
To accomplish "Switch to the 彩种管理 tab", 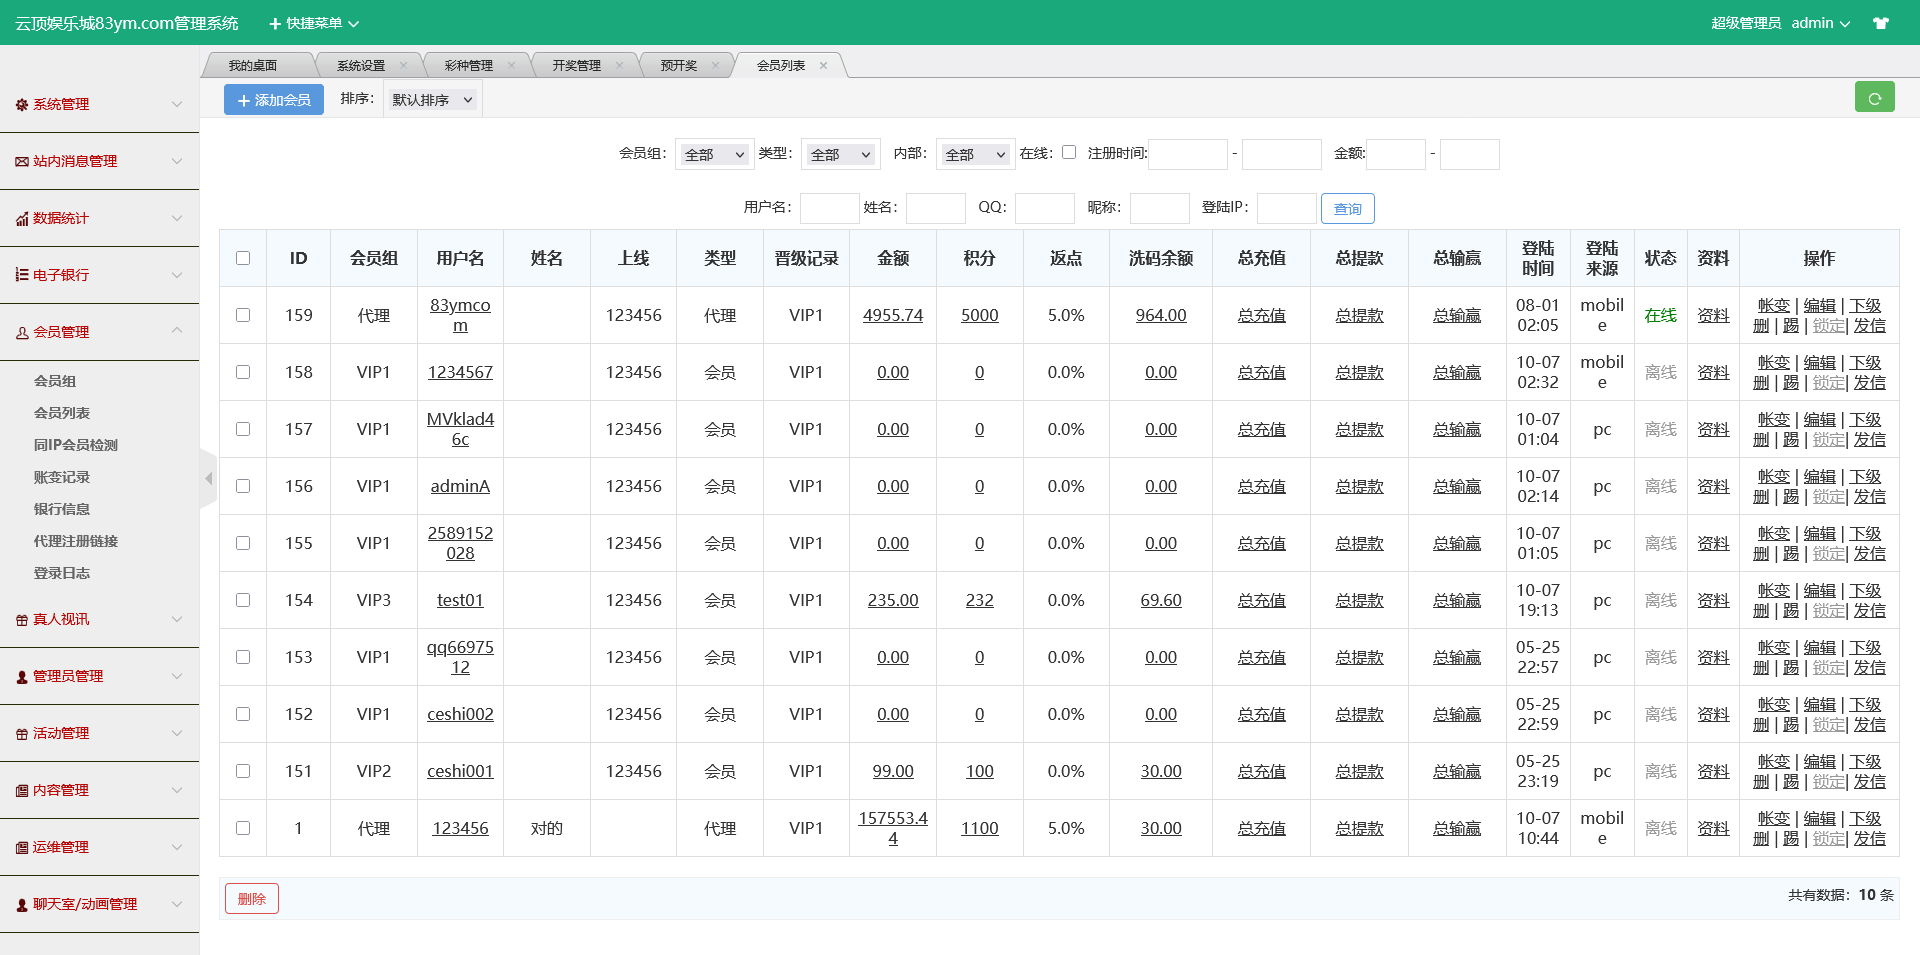I will pos(468,66).
